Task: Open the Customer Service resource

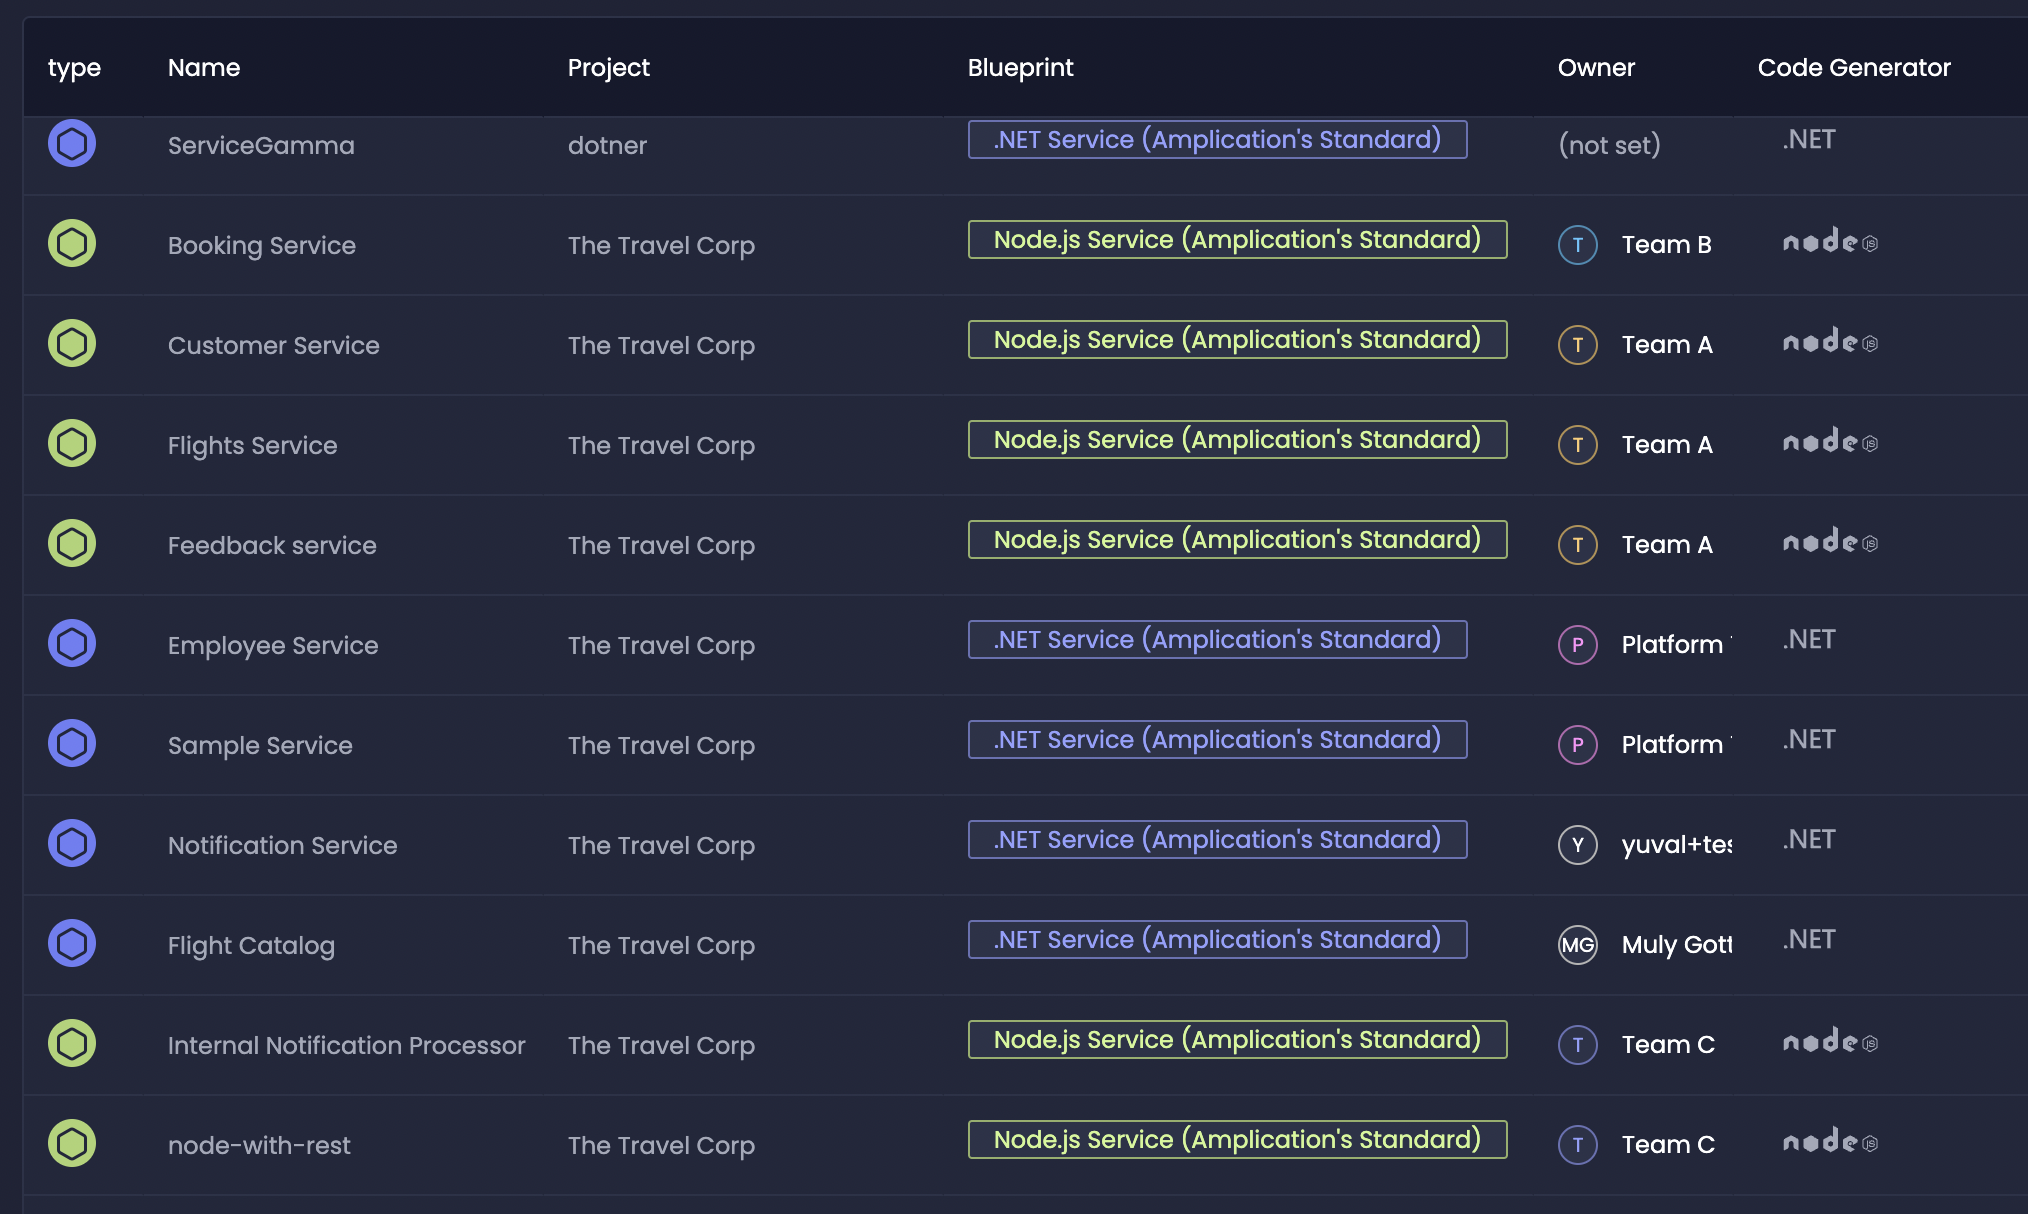Action: (274, 345)
